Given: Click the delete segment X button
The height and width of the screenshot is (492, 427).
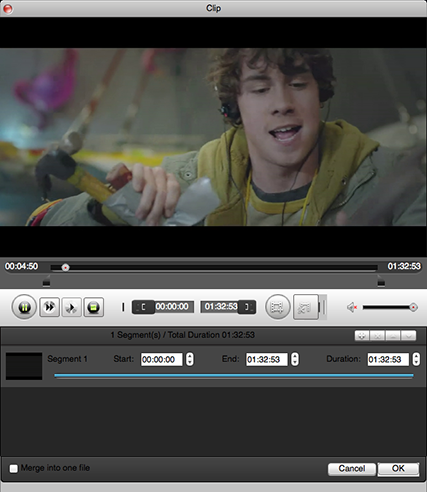Looking at the screenshot, I should pos(377,336).
